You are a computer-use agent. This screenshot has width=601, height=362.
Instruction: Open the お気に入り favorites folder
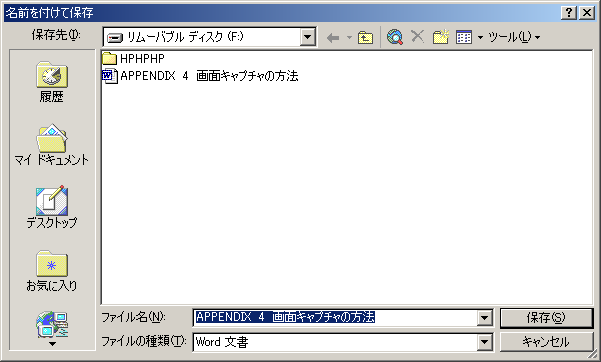(x=52, y=271)
